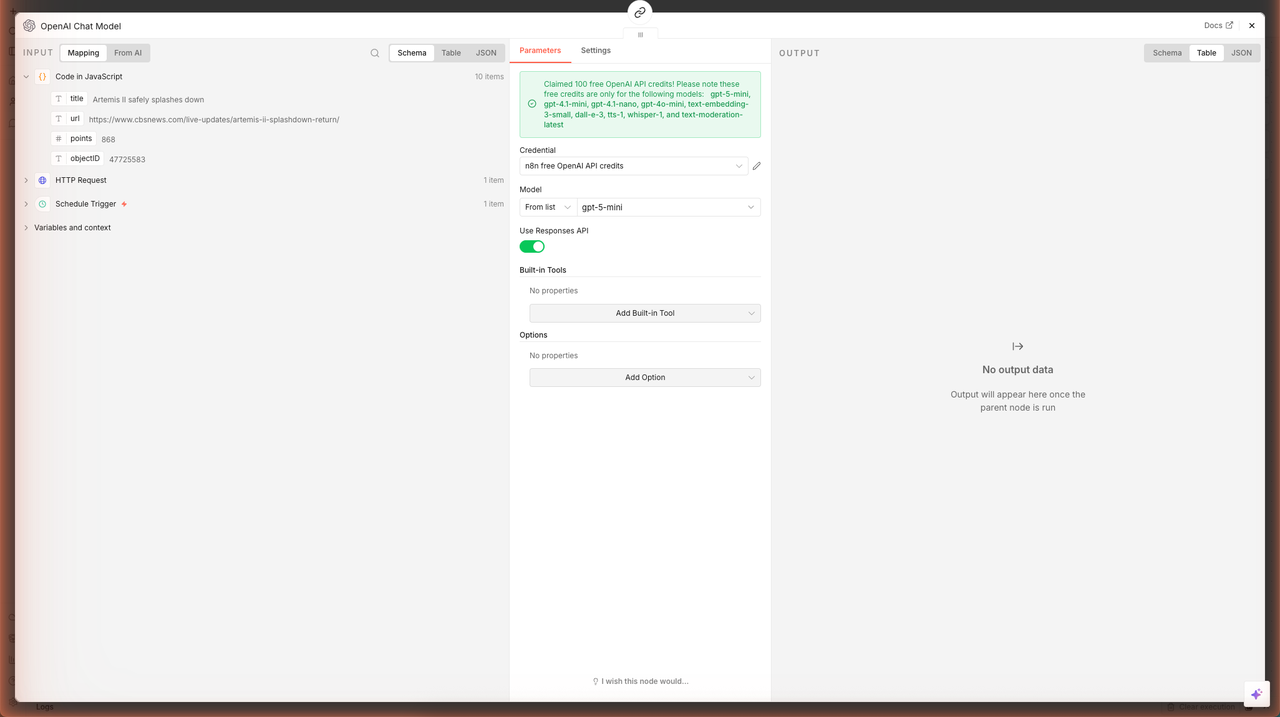Image resolution: width=1280 pixels, height=717 pixels.
Task: Click the Add Option button
Action: pos(645,378)
